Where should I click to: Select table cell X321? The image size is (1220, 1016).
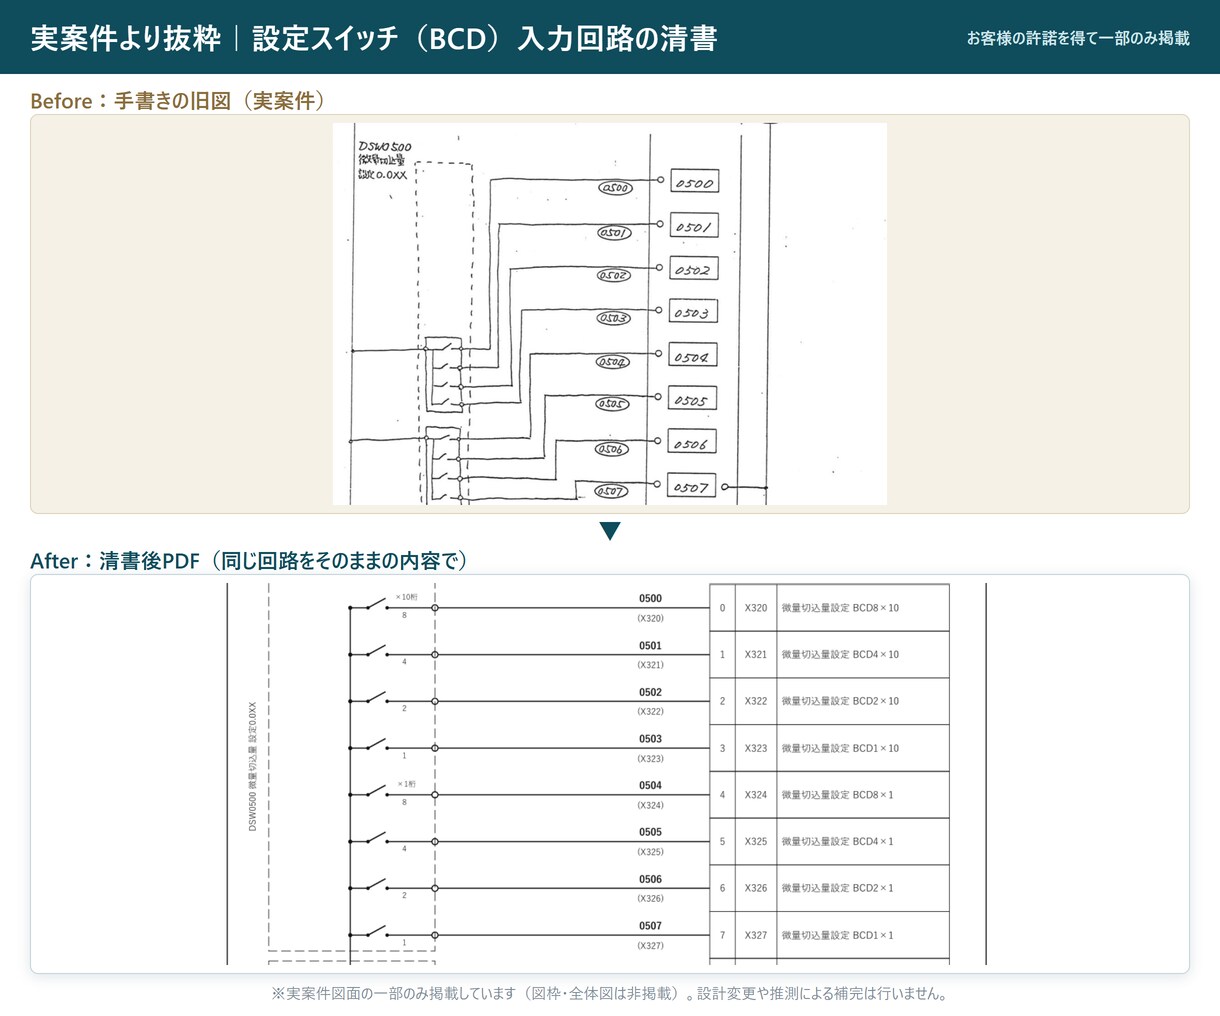coord(756,654)
